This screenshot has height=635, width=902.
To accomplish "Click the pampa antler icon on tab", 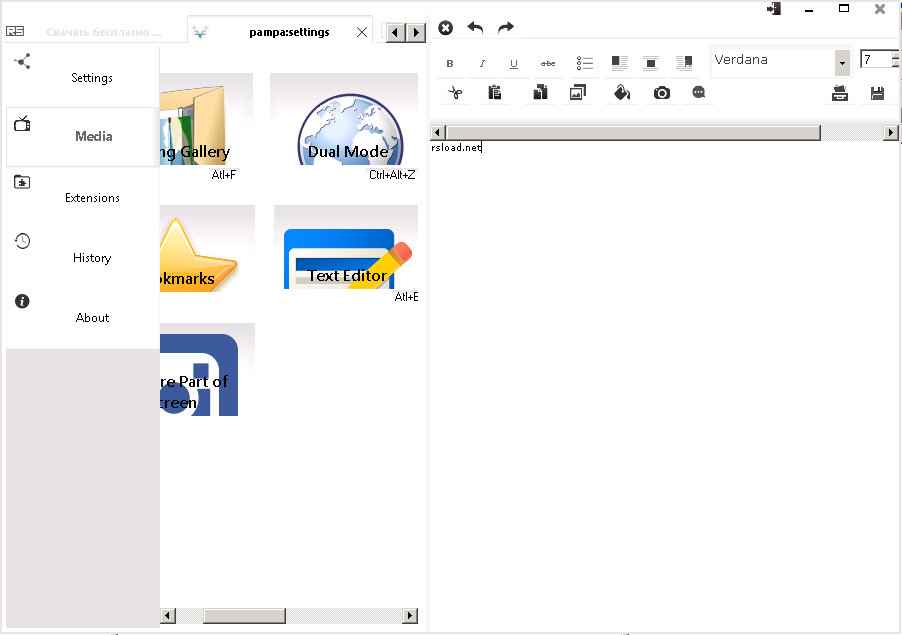I will click(x=200, y=32).
